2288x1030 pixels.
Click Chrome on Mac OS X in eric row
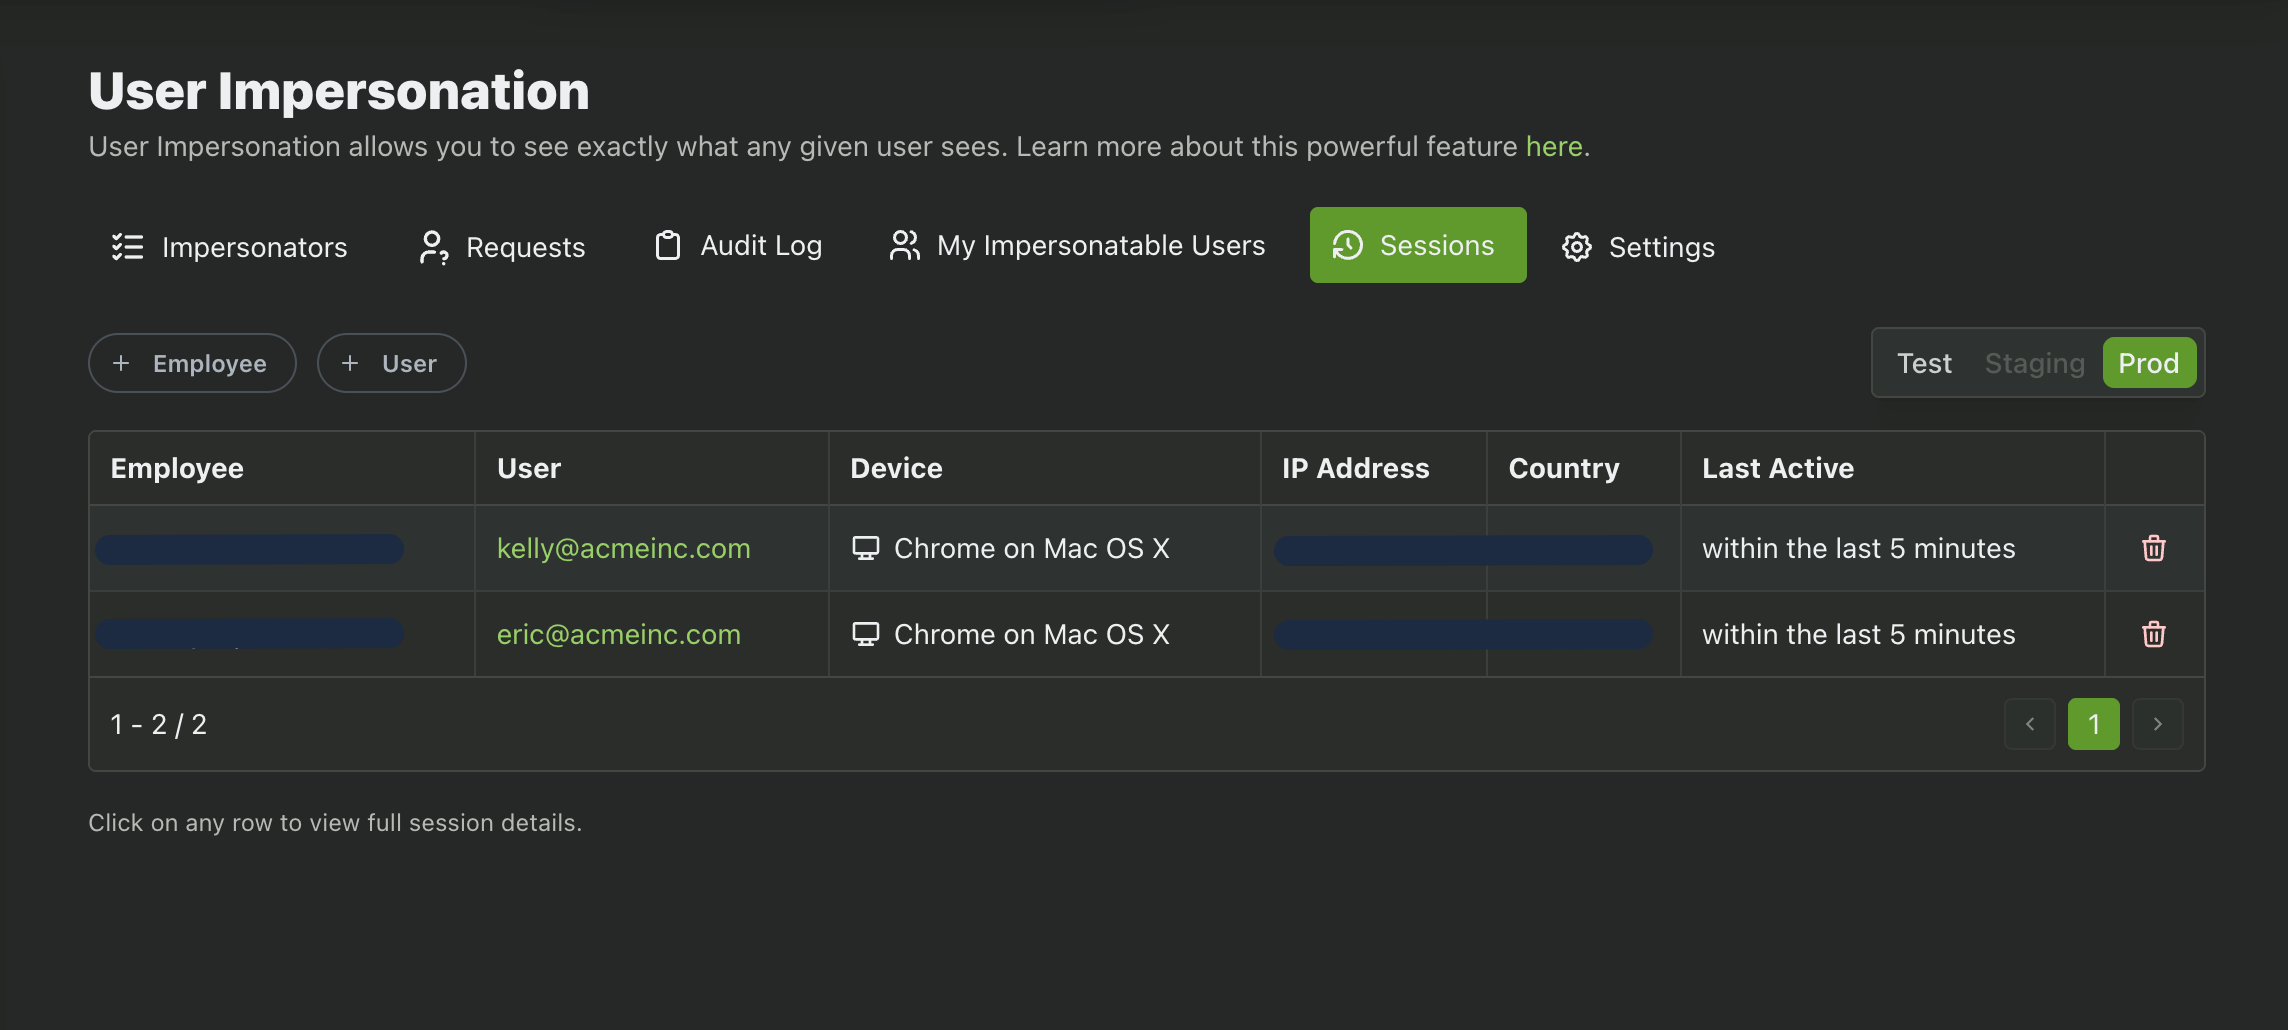(1032, 634)
